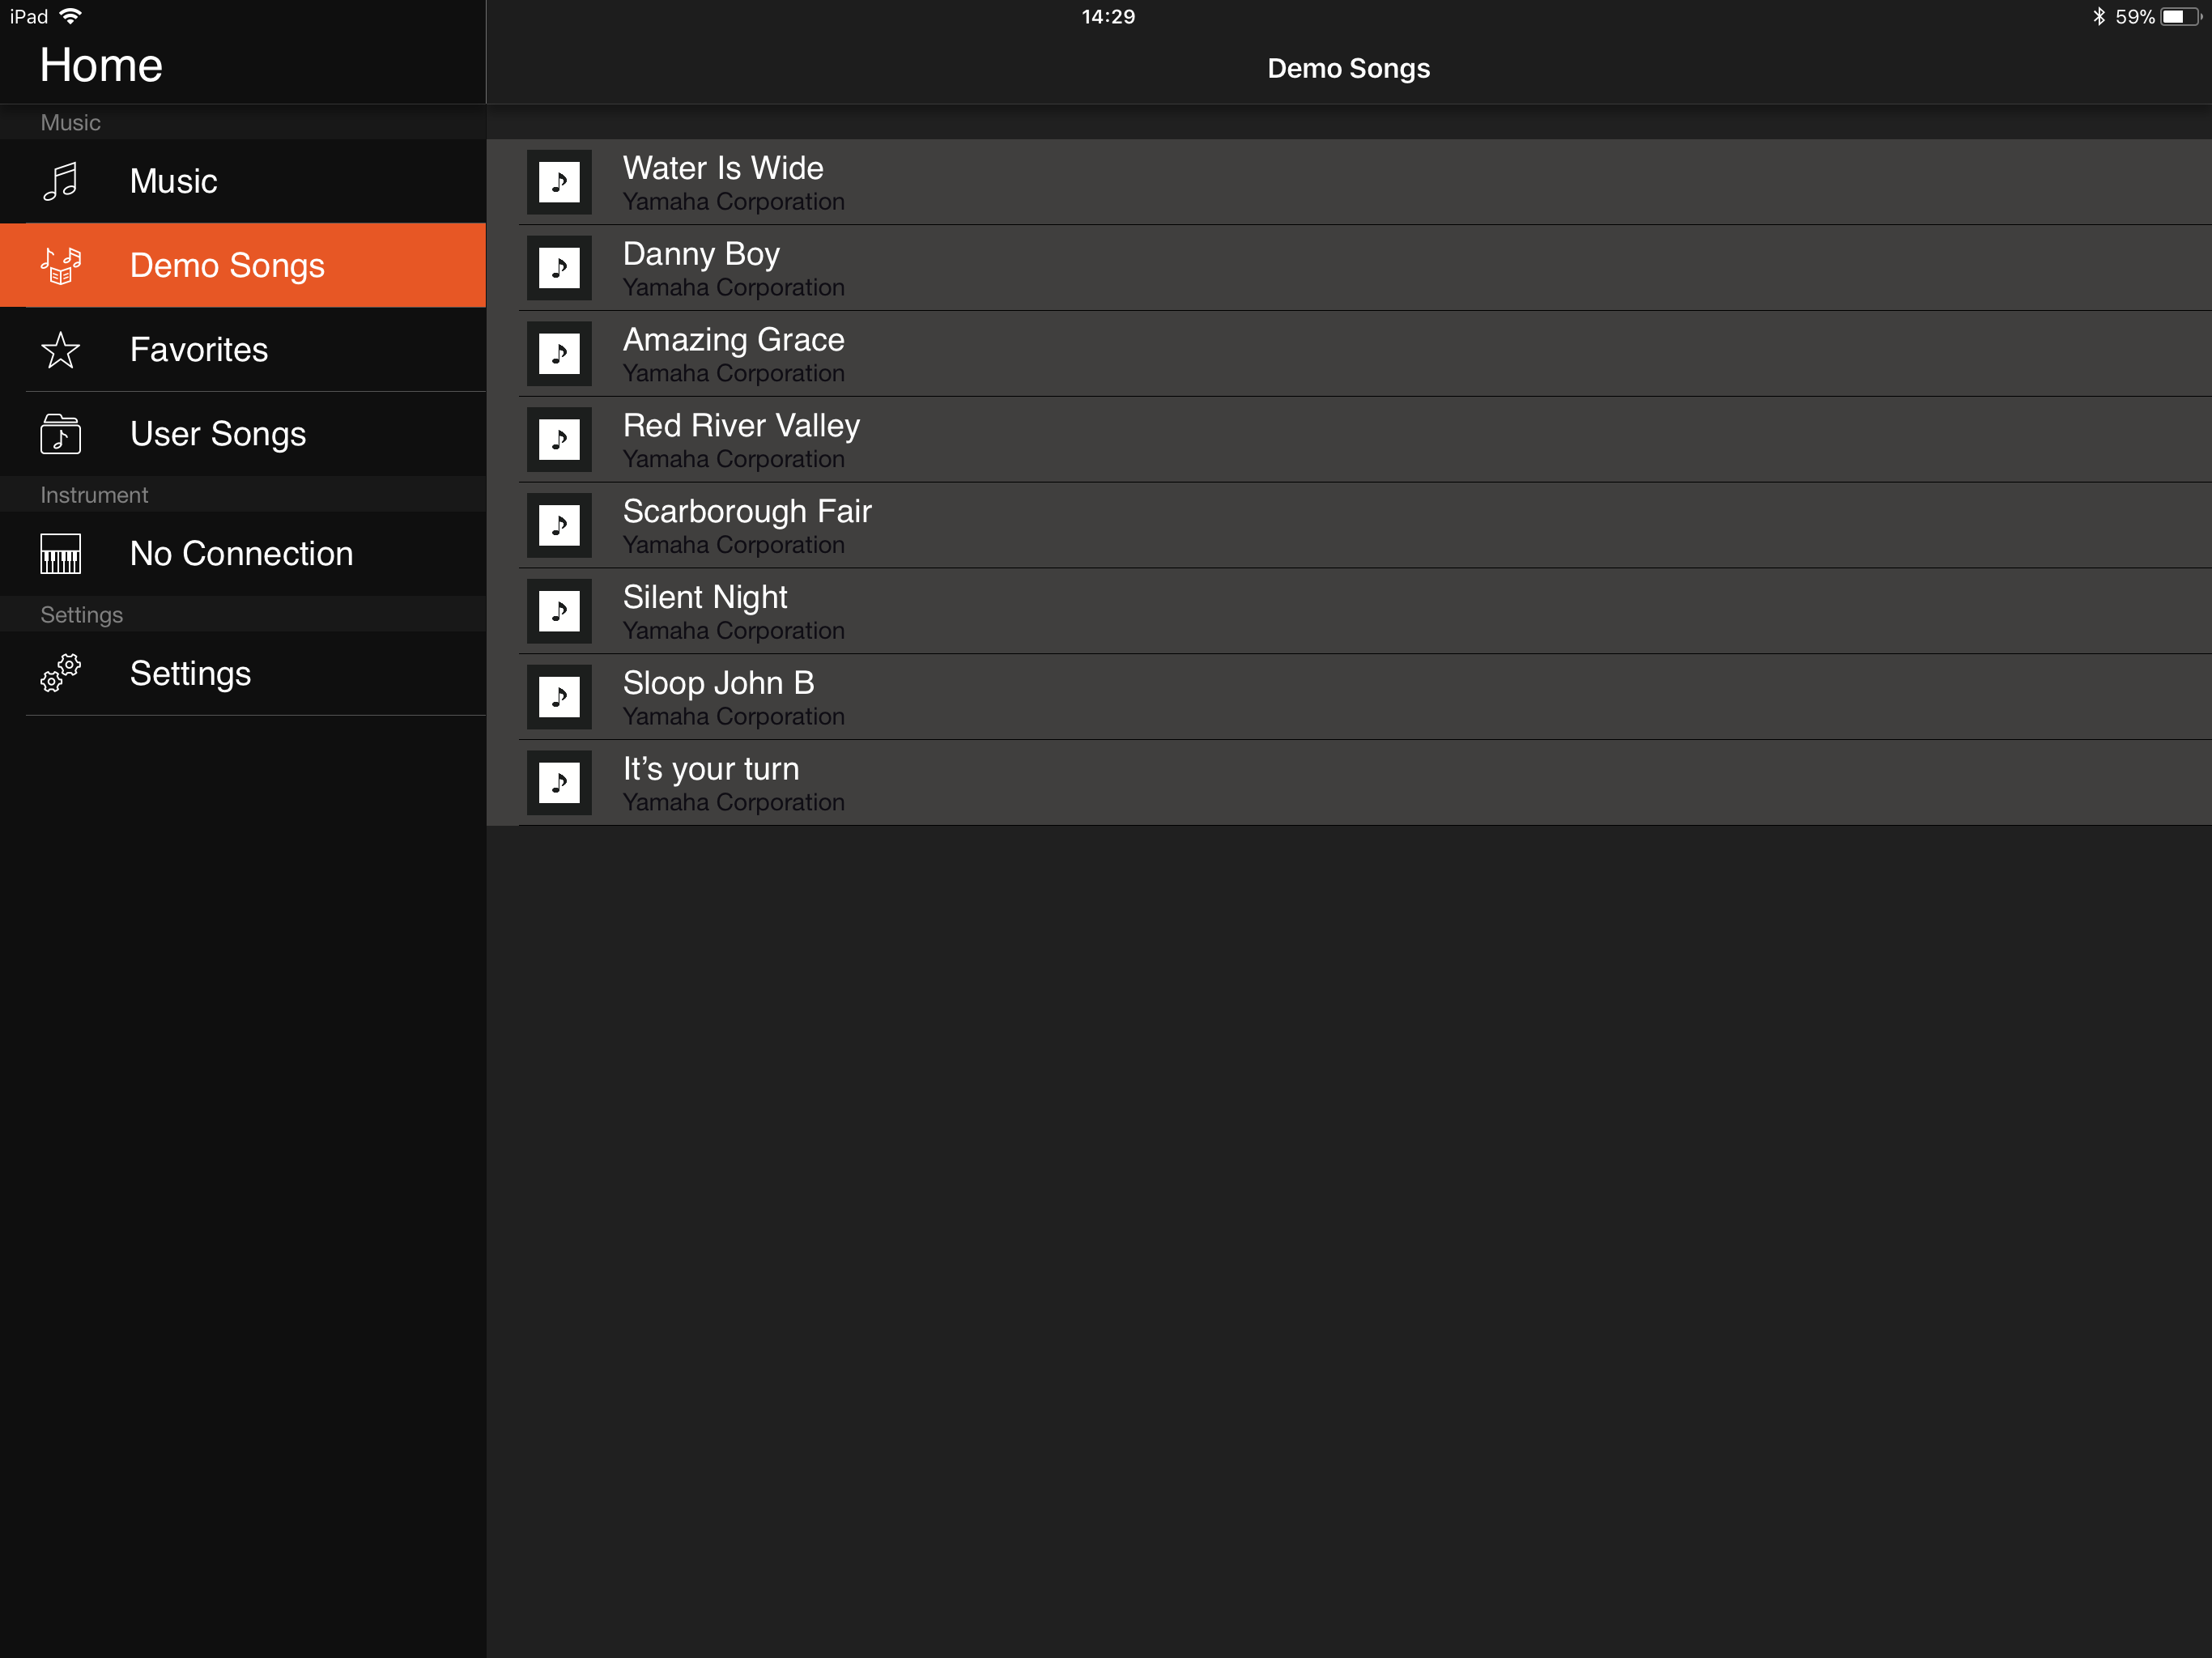
Task: Select Favorites in the sidebar
Action: [199, 350]
